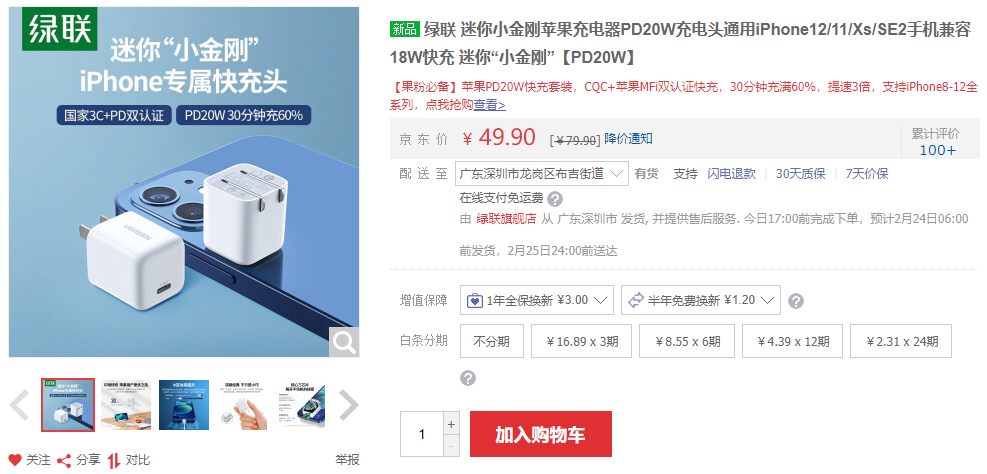Select the third product thumbnail with blue phone
The height and width of the screenshot is (474, 987).
[x=184, y=405]
